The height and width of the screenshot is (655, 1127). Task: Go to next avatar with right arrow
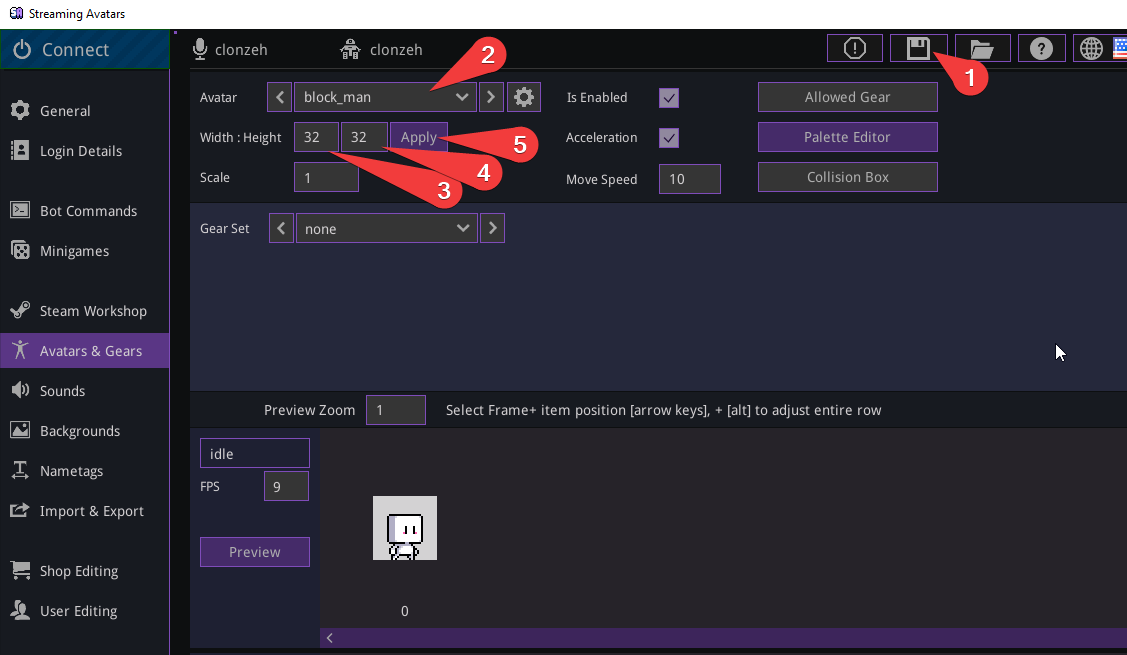491,97
